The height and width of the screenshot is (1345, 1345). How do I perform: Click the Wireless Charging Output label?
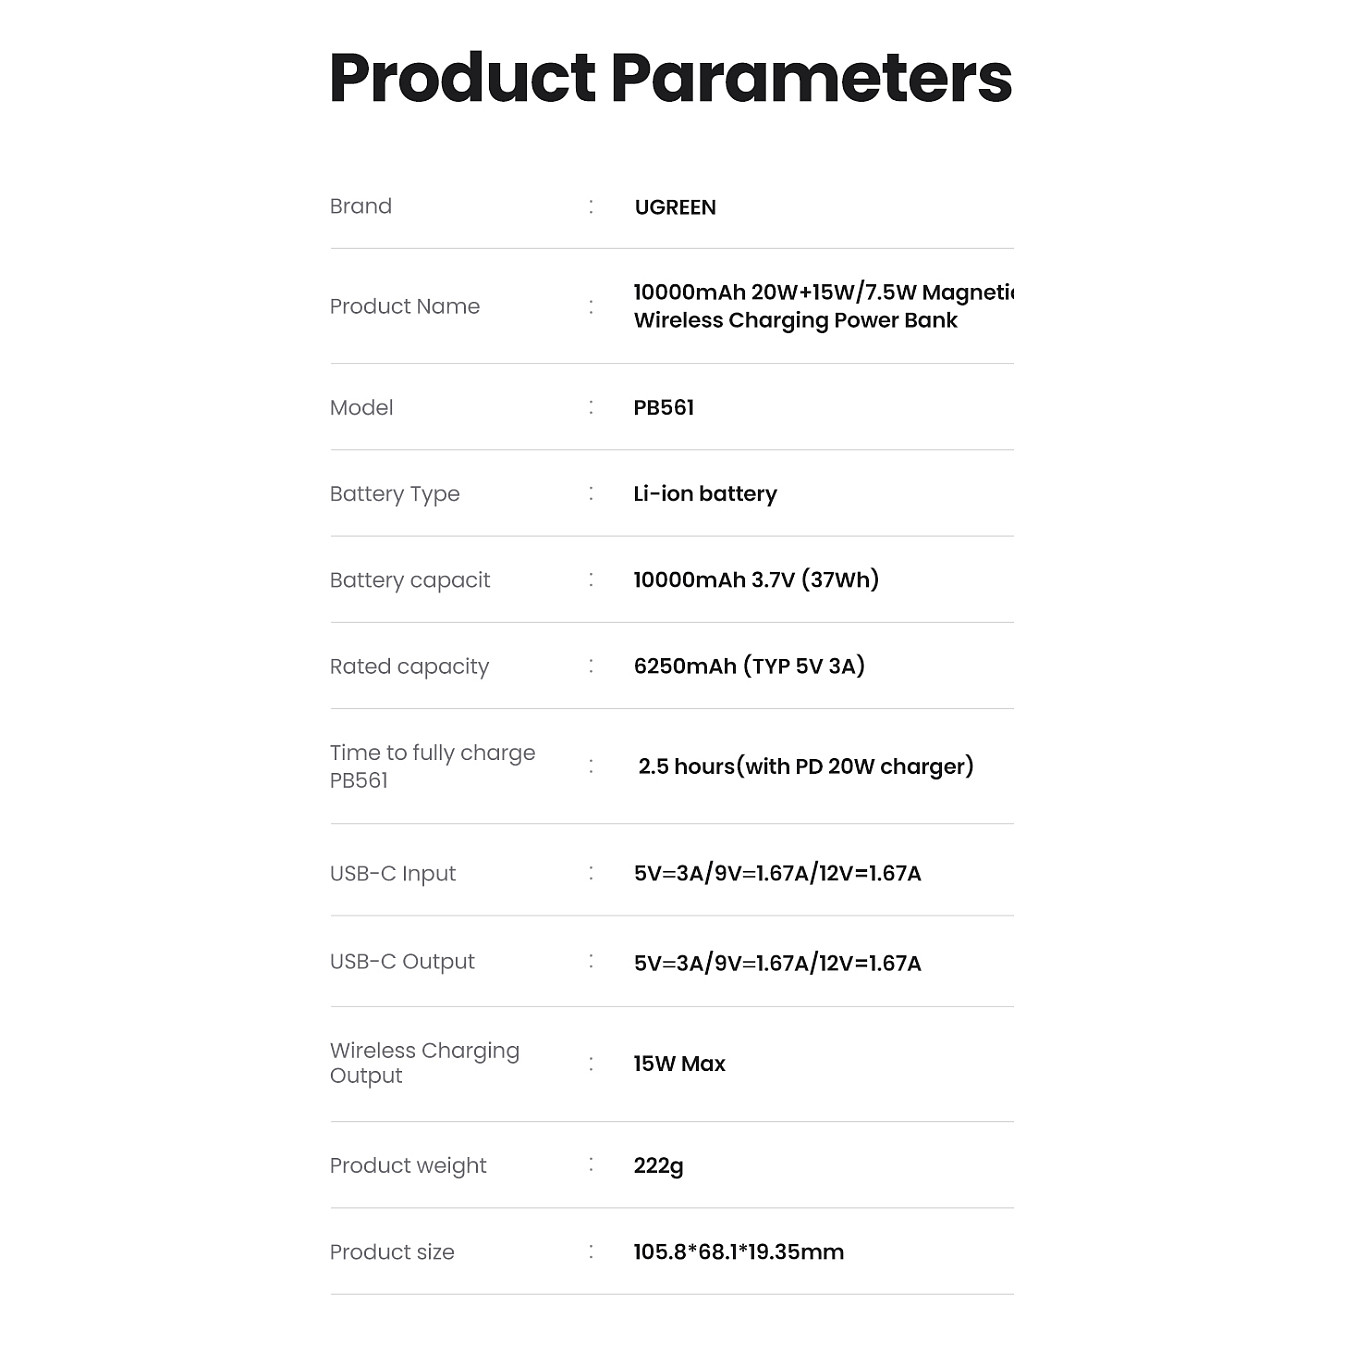425,1063
